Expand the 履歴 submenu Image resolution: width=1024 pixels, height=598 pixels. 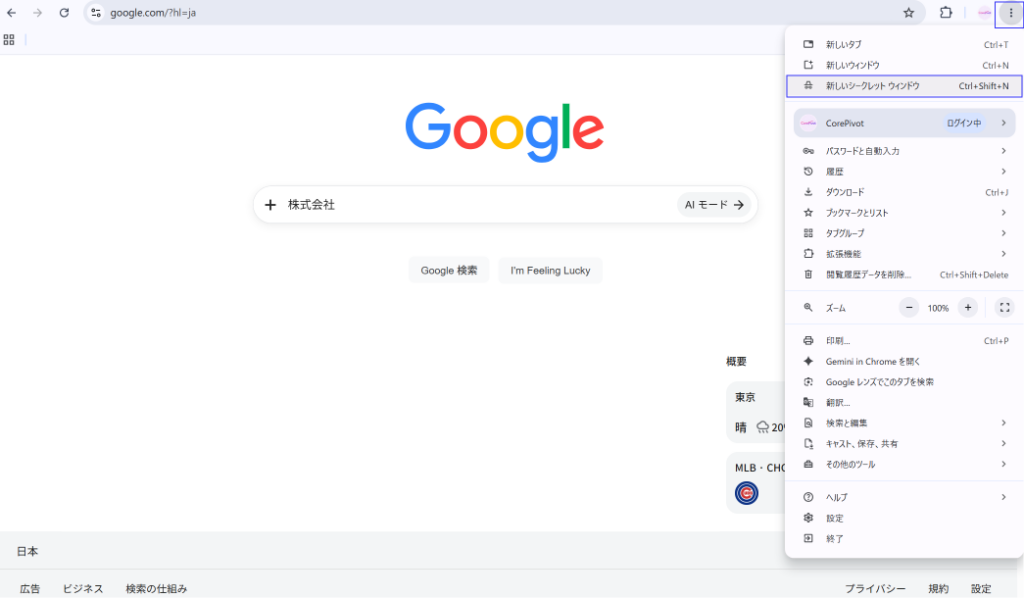click(904, 172)
